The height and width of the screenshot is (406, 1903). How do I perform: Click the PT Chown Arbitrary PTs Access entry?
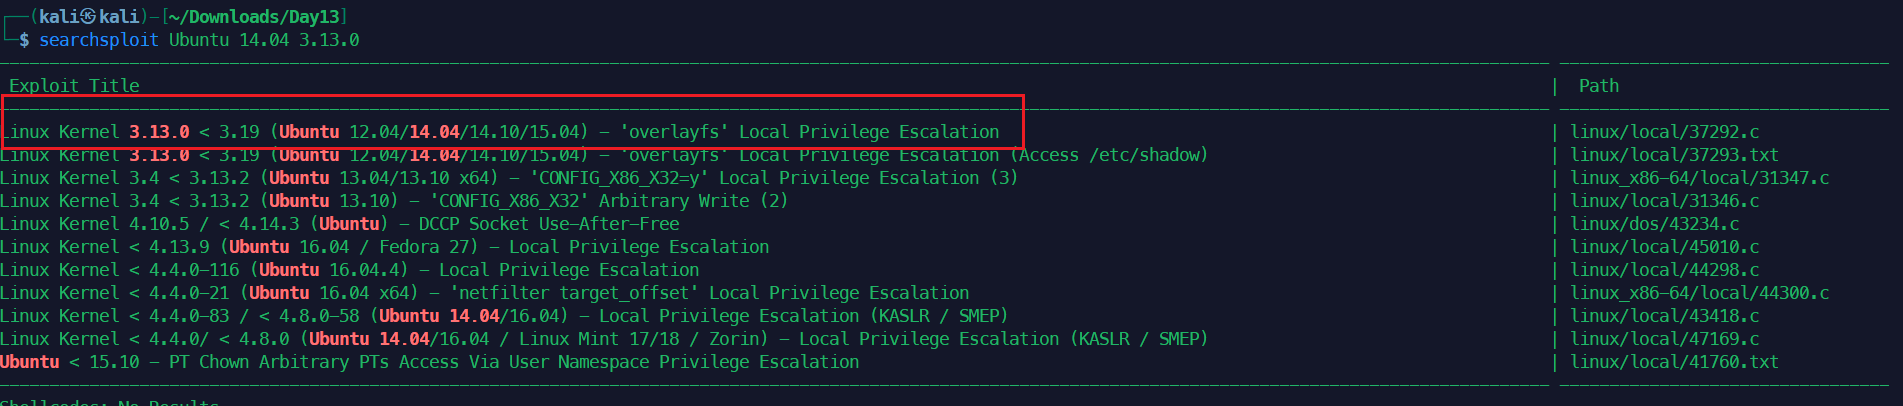[430, 362]
